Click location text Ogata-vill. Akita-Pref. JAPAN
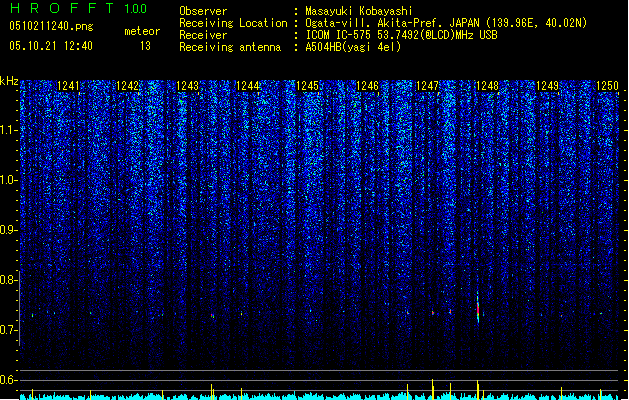The width and height of the screenshot is (629, 400). [392, 23]
